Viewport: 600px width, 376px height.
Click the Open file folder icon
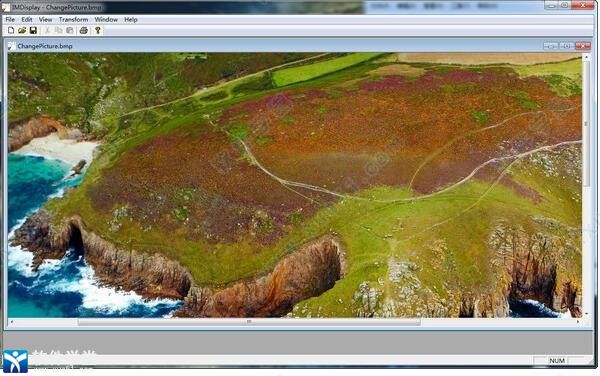tap(22, 30)
